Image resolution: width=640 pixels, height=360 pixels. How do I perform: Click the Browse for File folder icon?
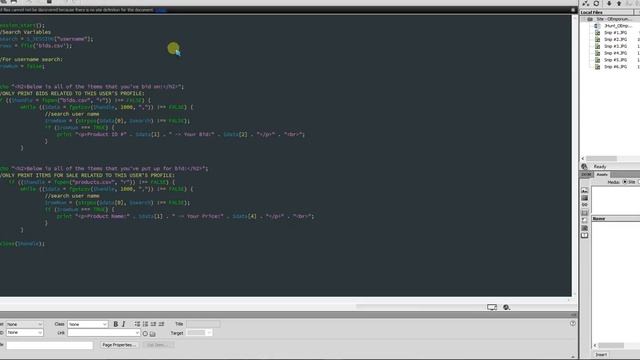point(153,333)
